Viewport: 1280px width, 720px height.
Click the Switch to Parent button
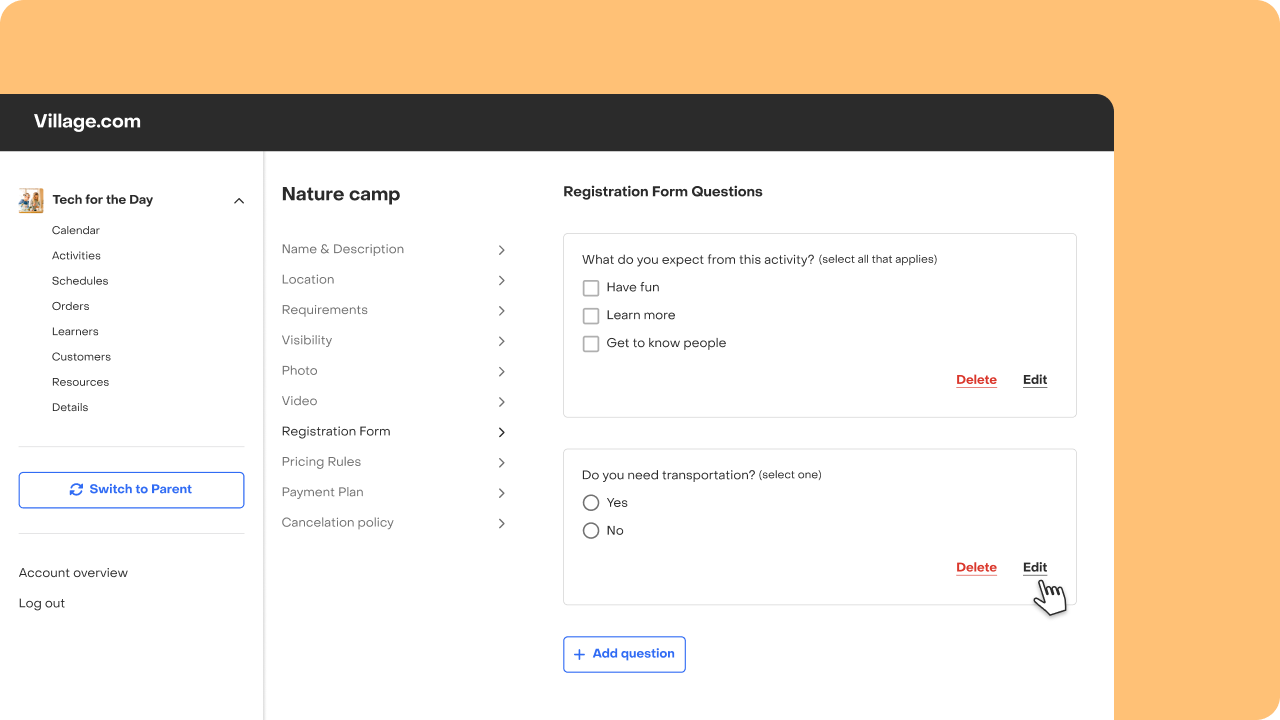[131, 490]
